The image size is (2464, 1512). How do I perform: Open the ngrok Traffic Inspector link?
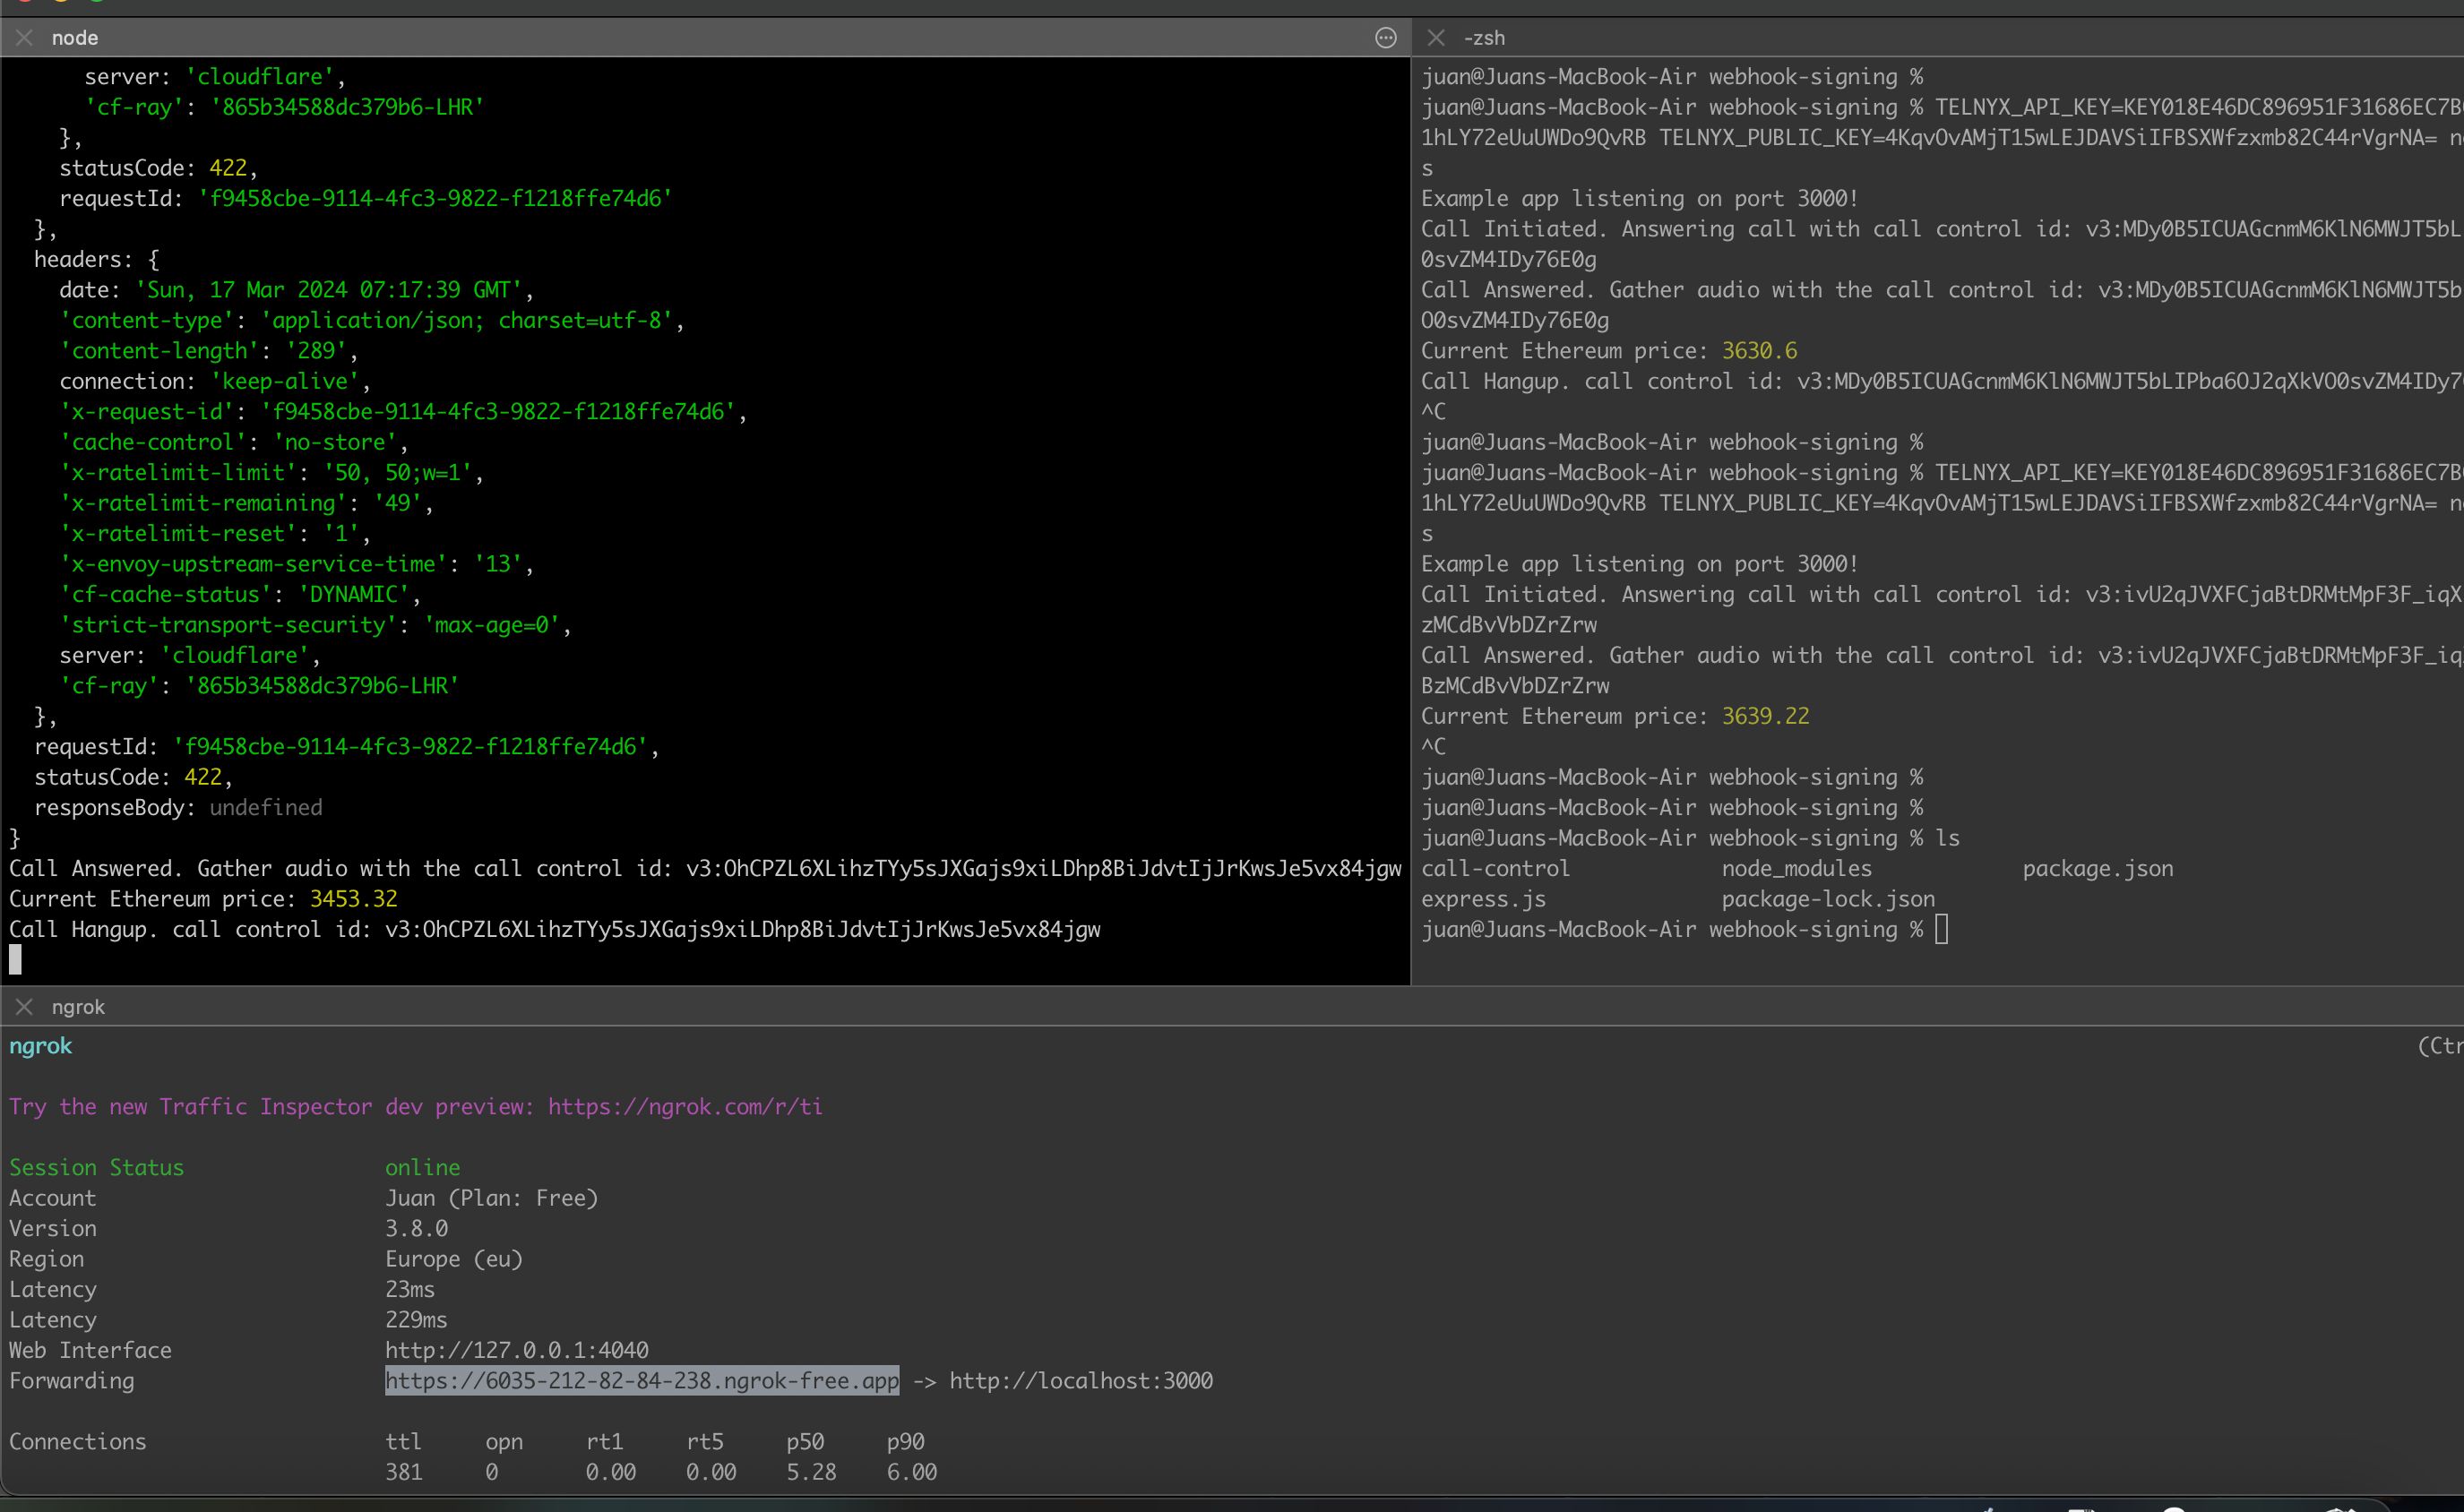click(x=685, y=1107)
